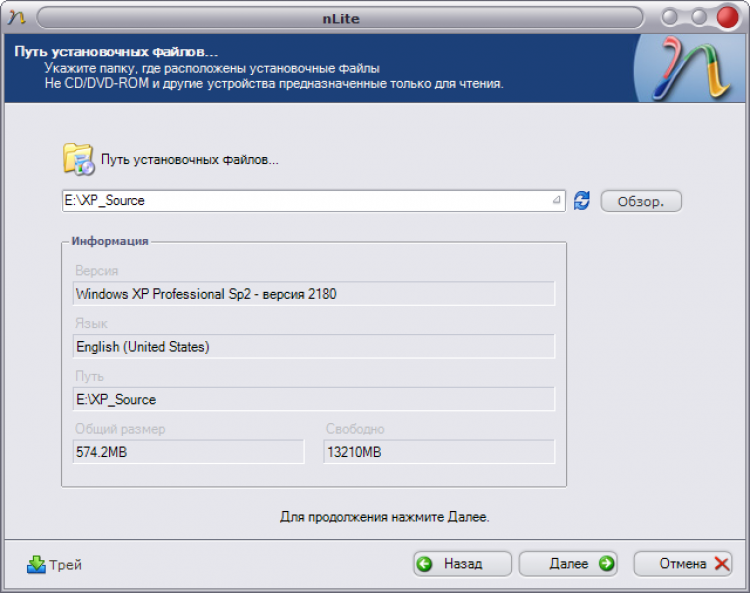Click the first gray title bar button
Image resolution: width=750 pixels, height=593 pixels.
point(670,17)
